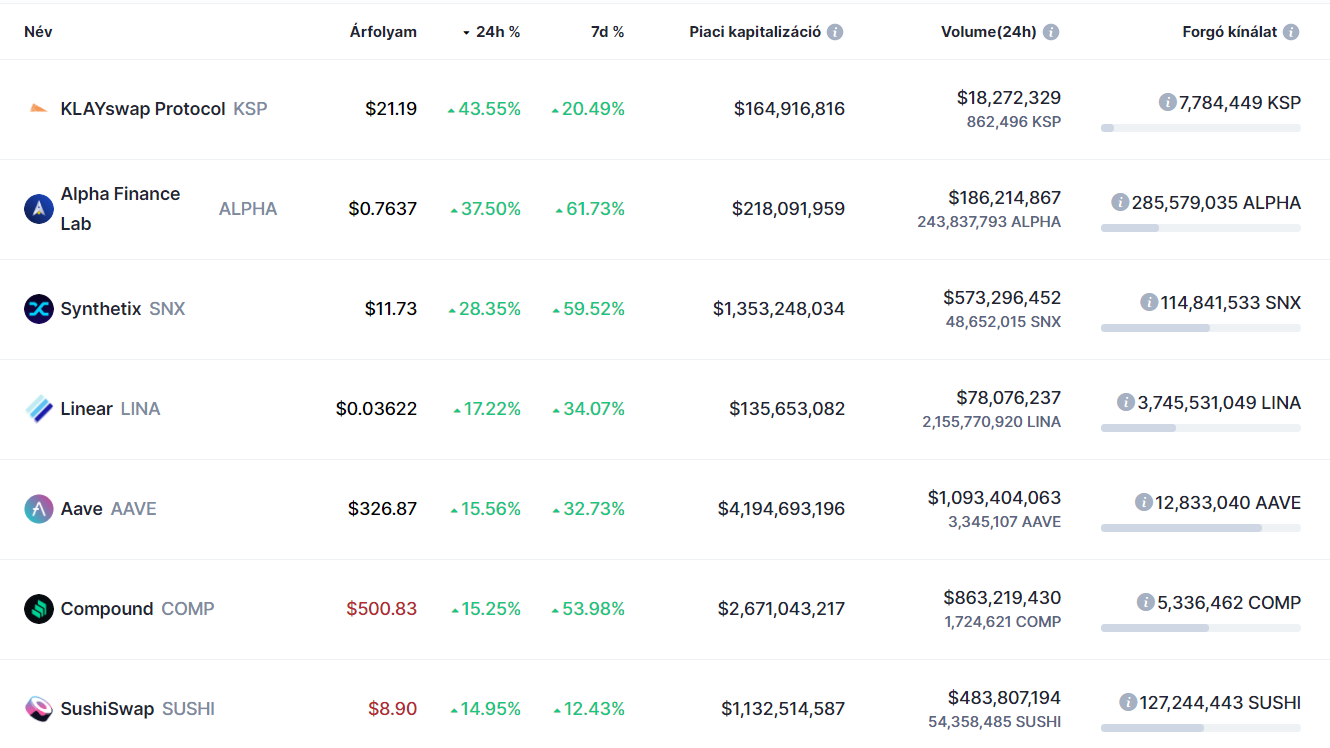1330x748 pixels.
Task: Click Linear price $0.03622
Action: pyautogui.click(x=377, y=409)
